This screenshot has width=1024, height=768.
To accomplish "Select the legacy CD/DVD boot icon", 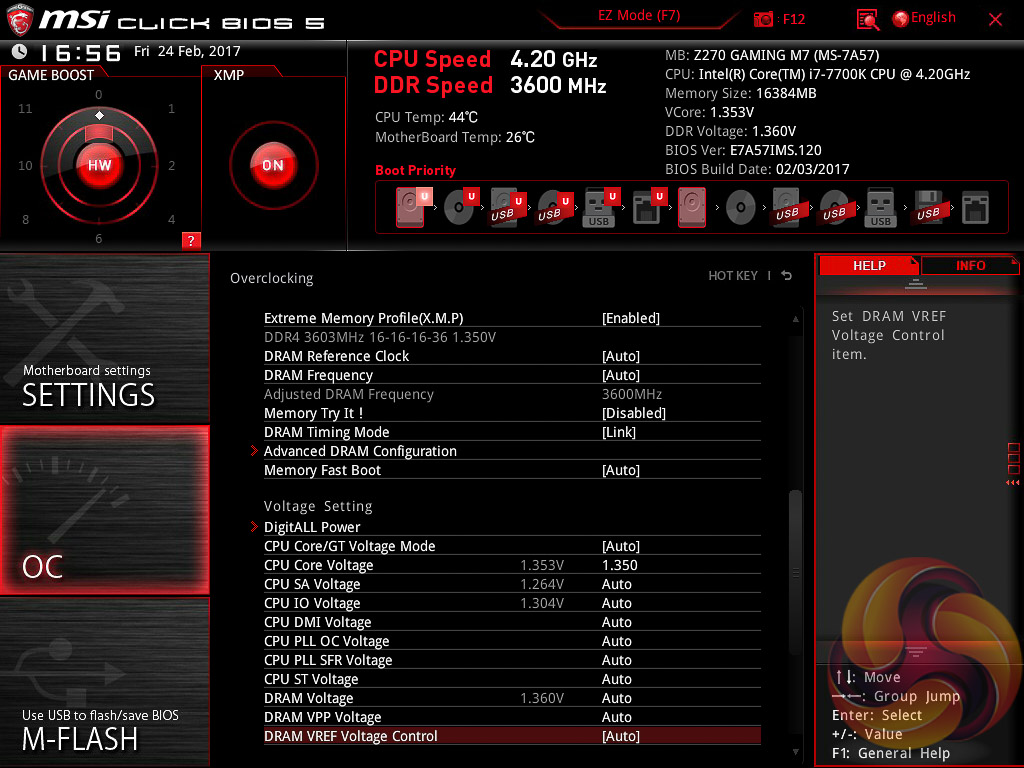I will coord(741,208).
